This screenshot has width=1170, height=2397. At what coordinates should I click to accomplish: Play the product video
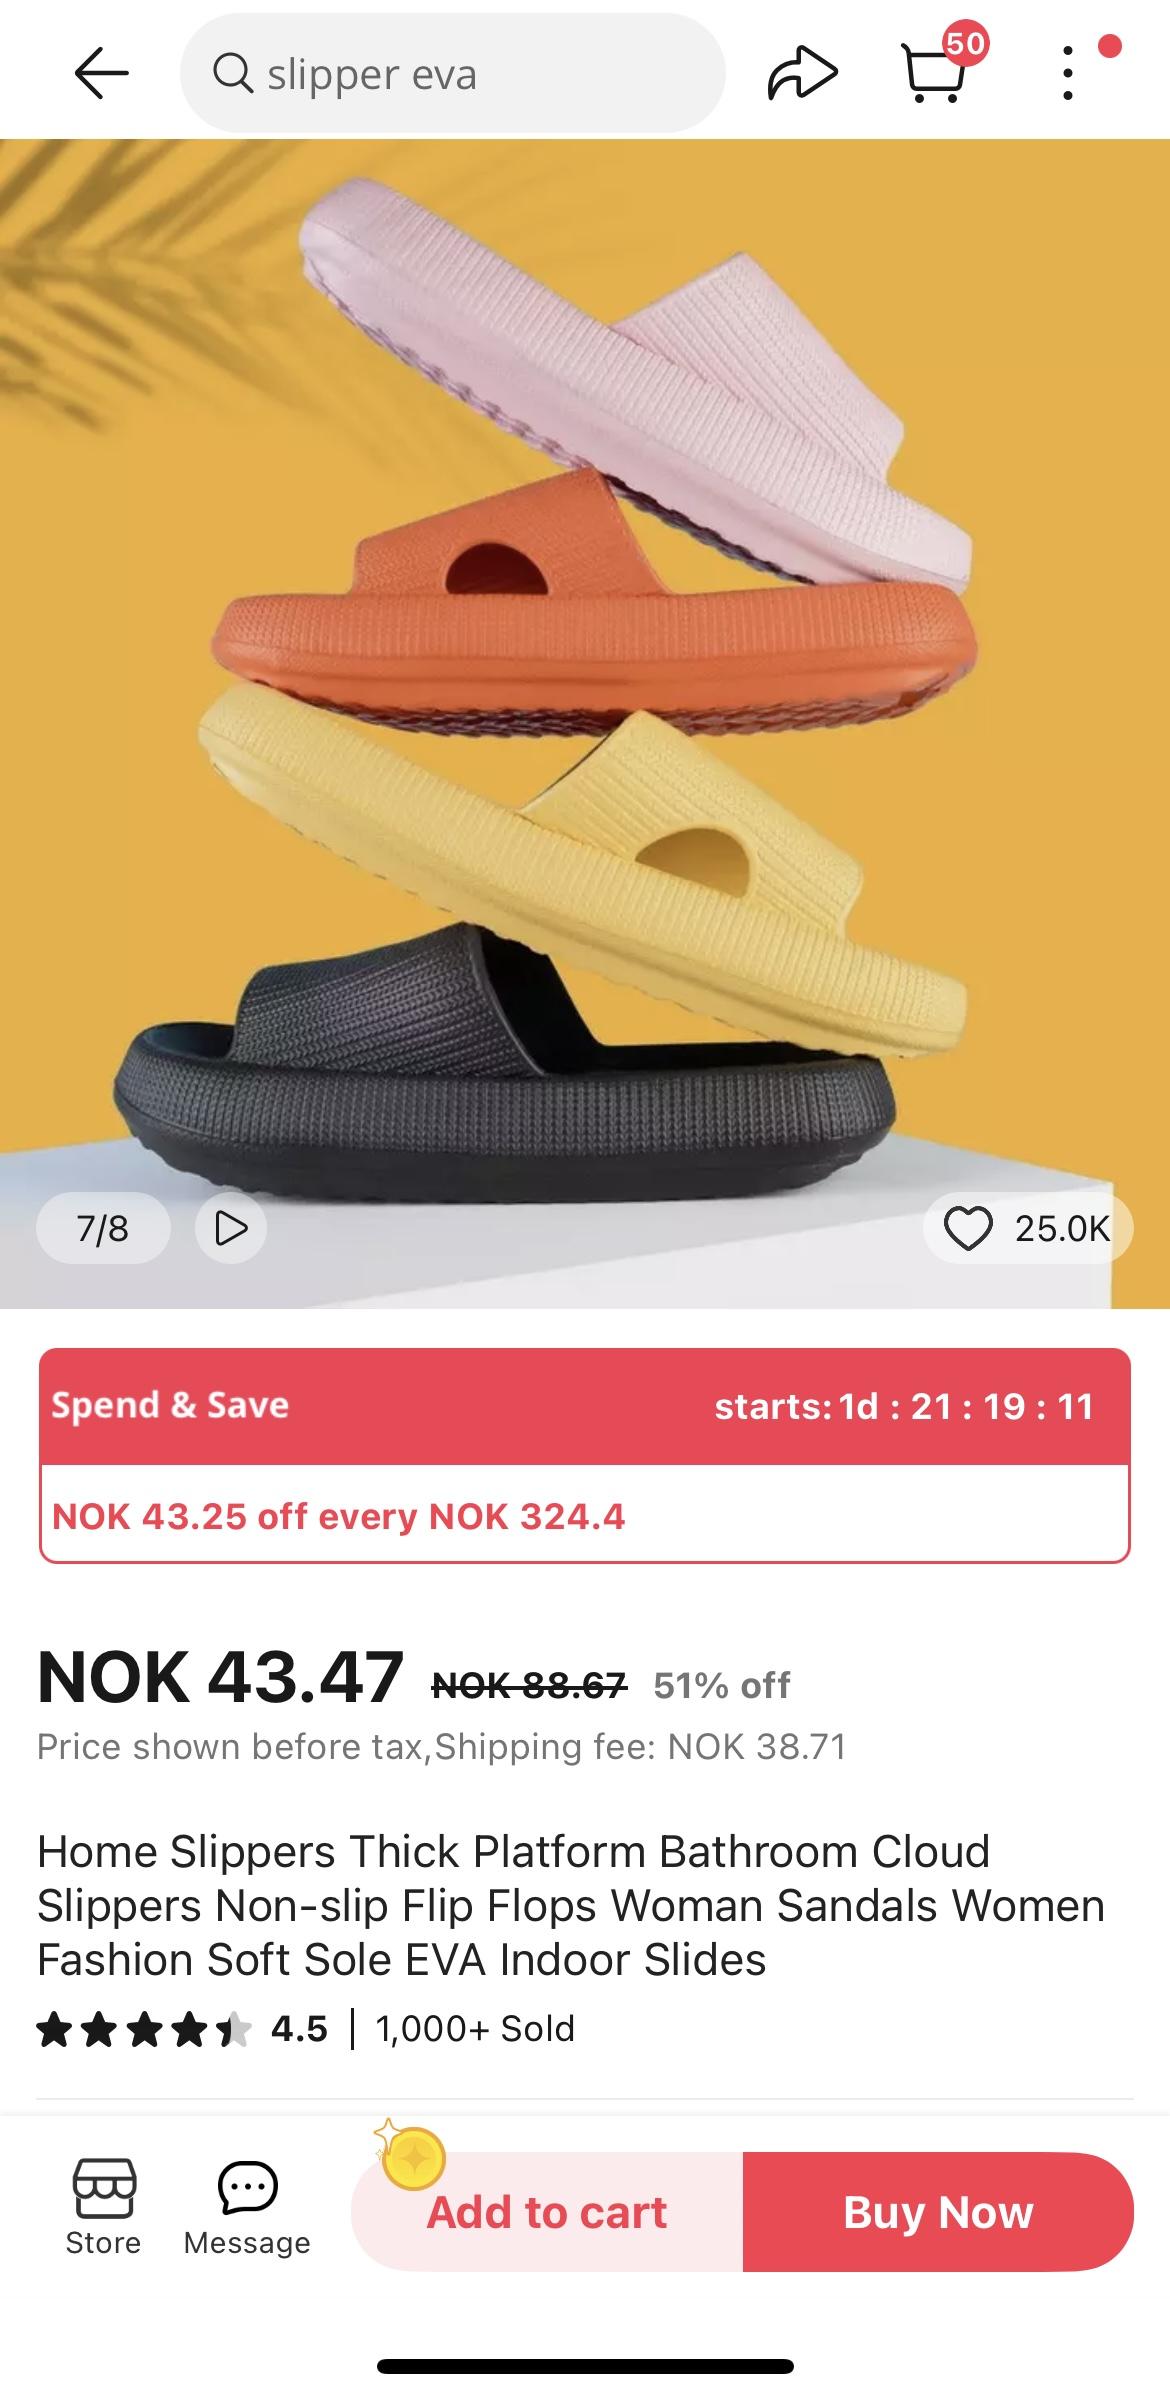pos(231,1227)
